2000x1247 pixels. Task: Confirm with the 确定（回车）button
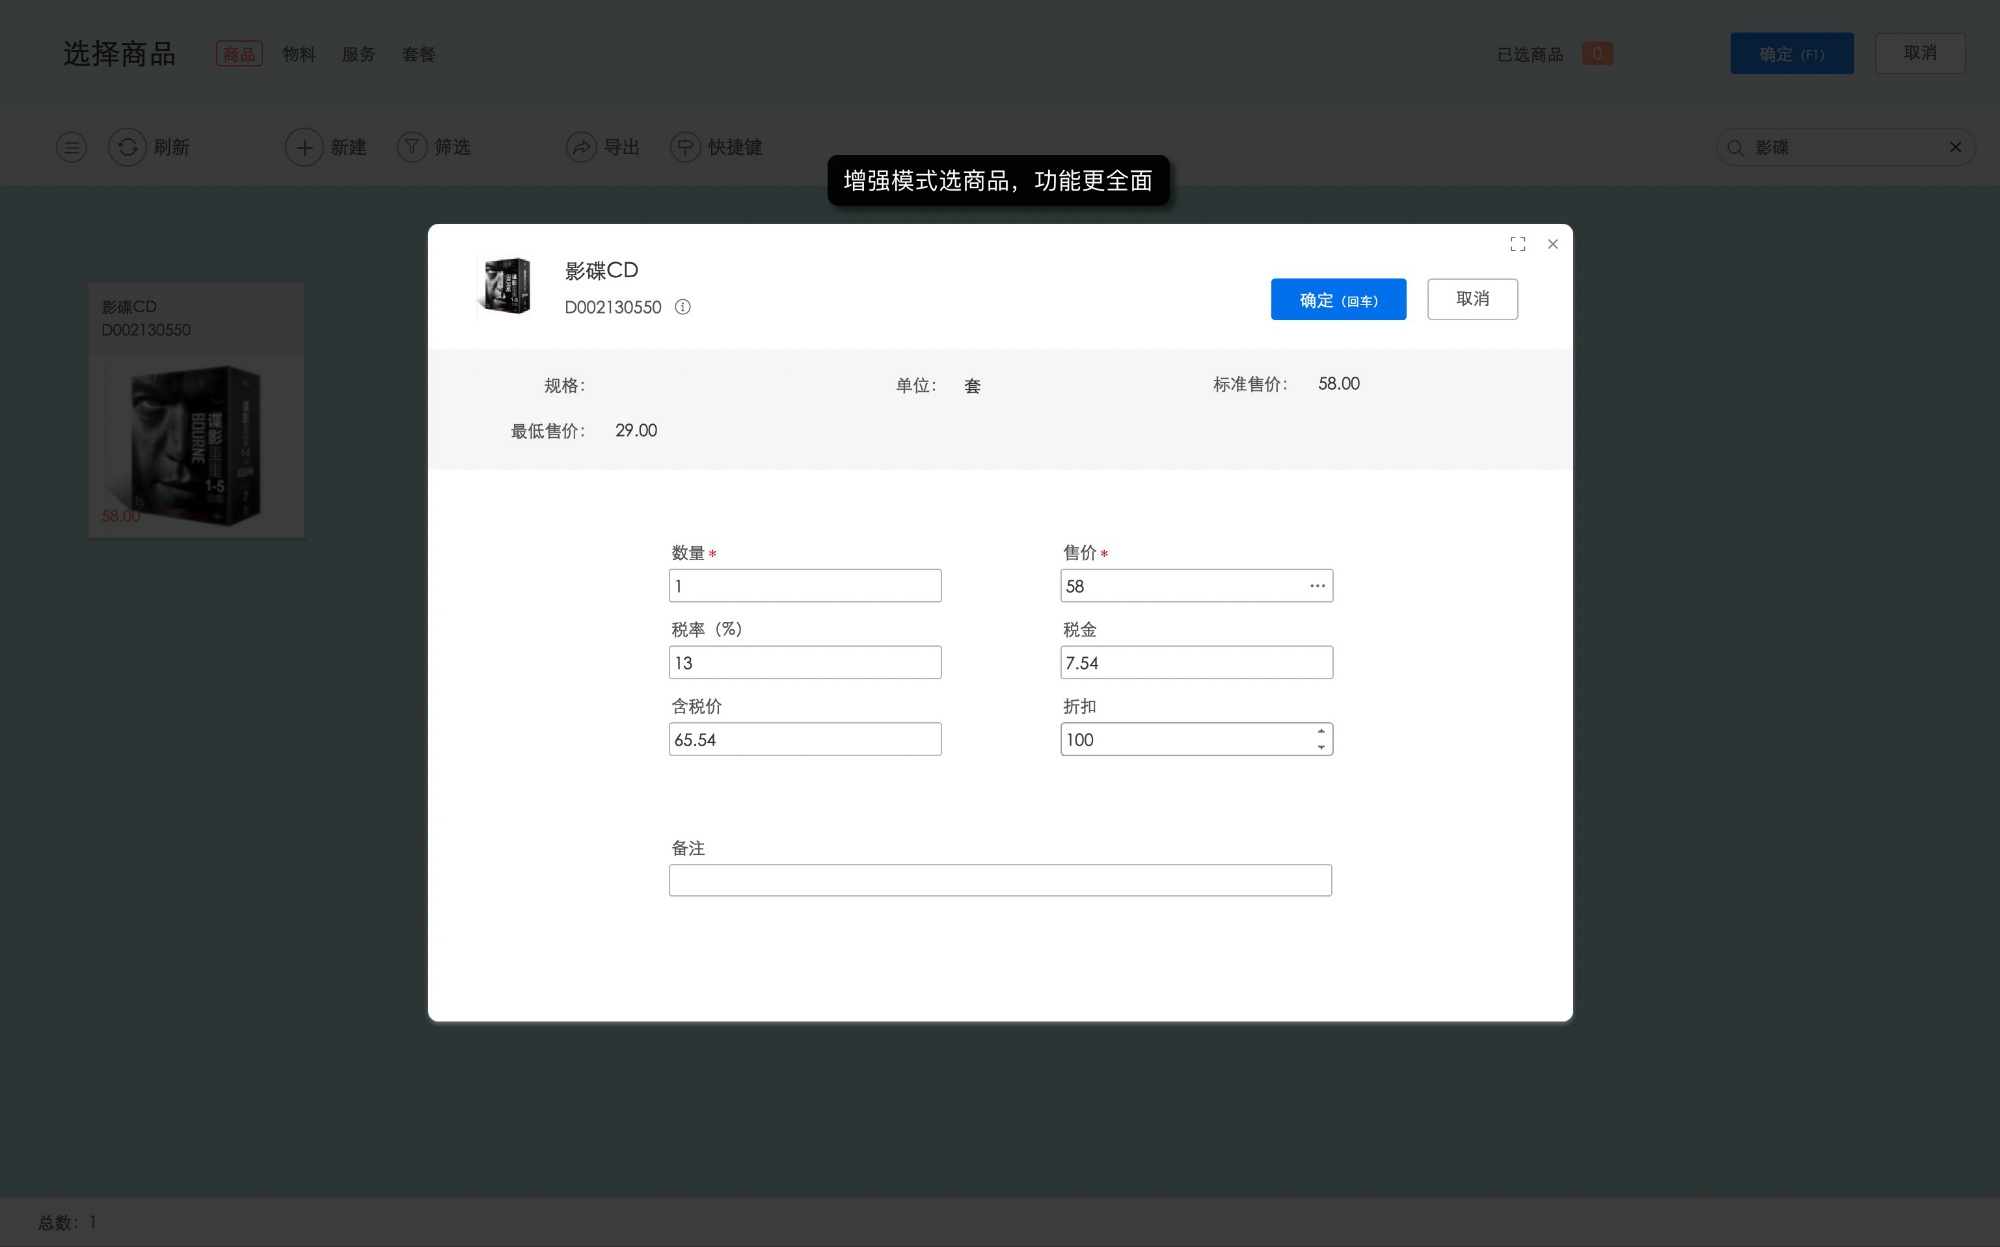pyautogui.click(x=1338, y=299)
